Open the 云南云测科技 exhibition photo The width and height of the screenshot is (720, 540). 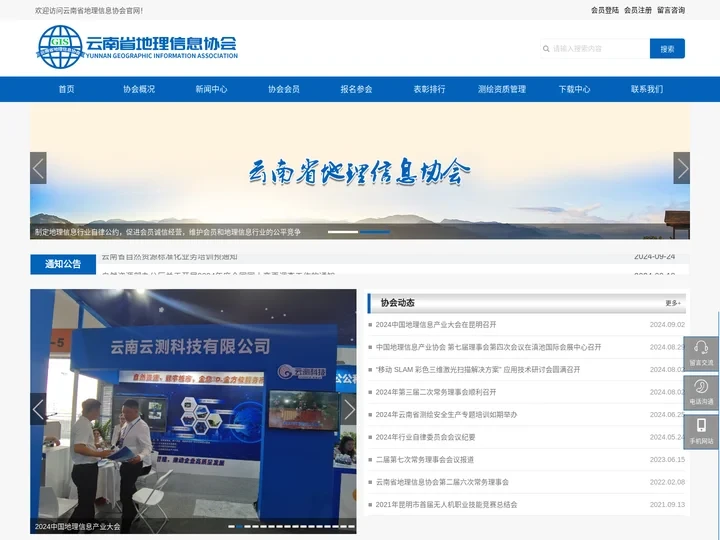tap(193, 411)
